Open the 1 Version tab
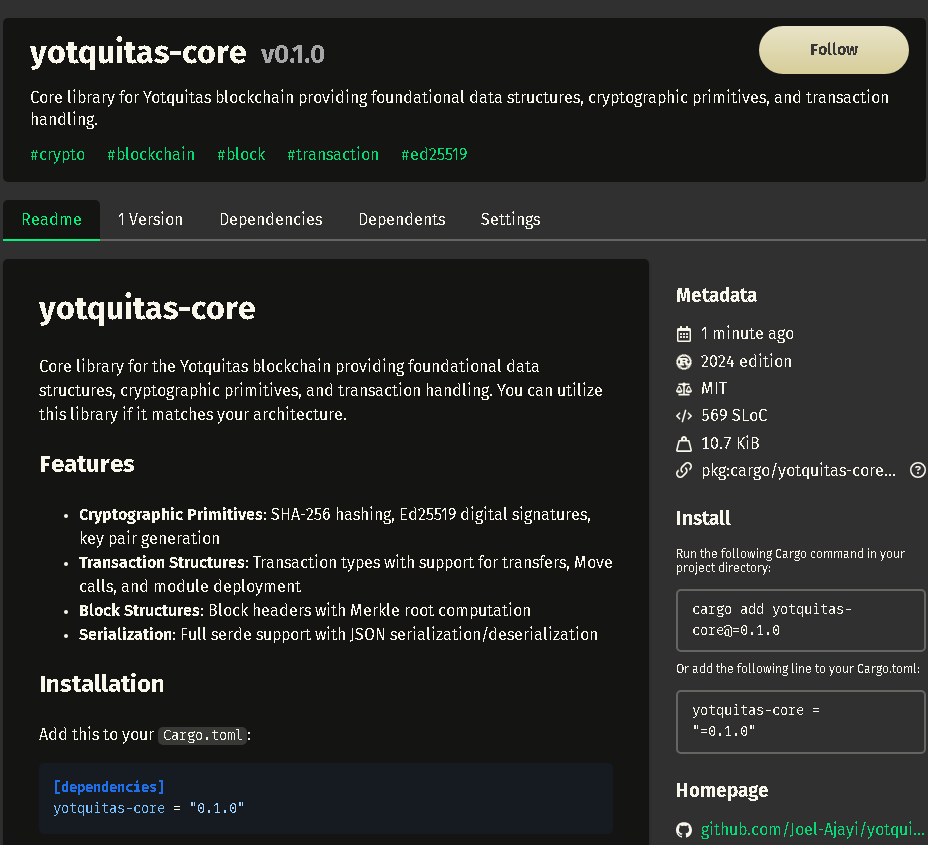 pyautogui.click(x=150, y=220)
